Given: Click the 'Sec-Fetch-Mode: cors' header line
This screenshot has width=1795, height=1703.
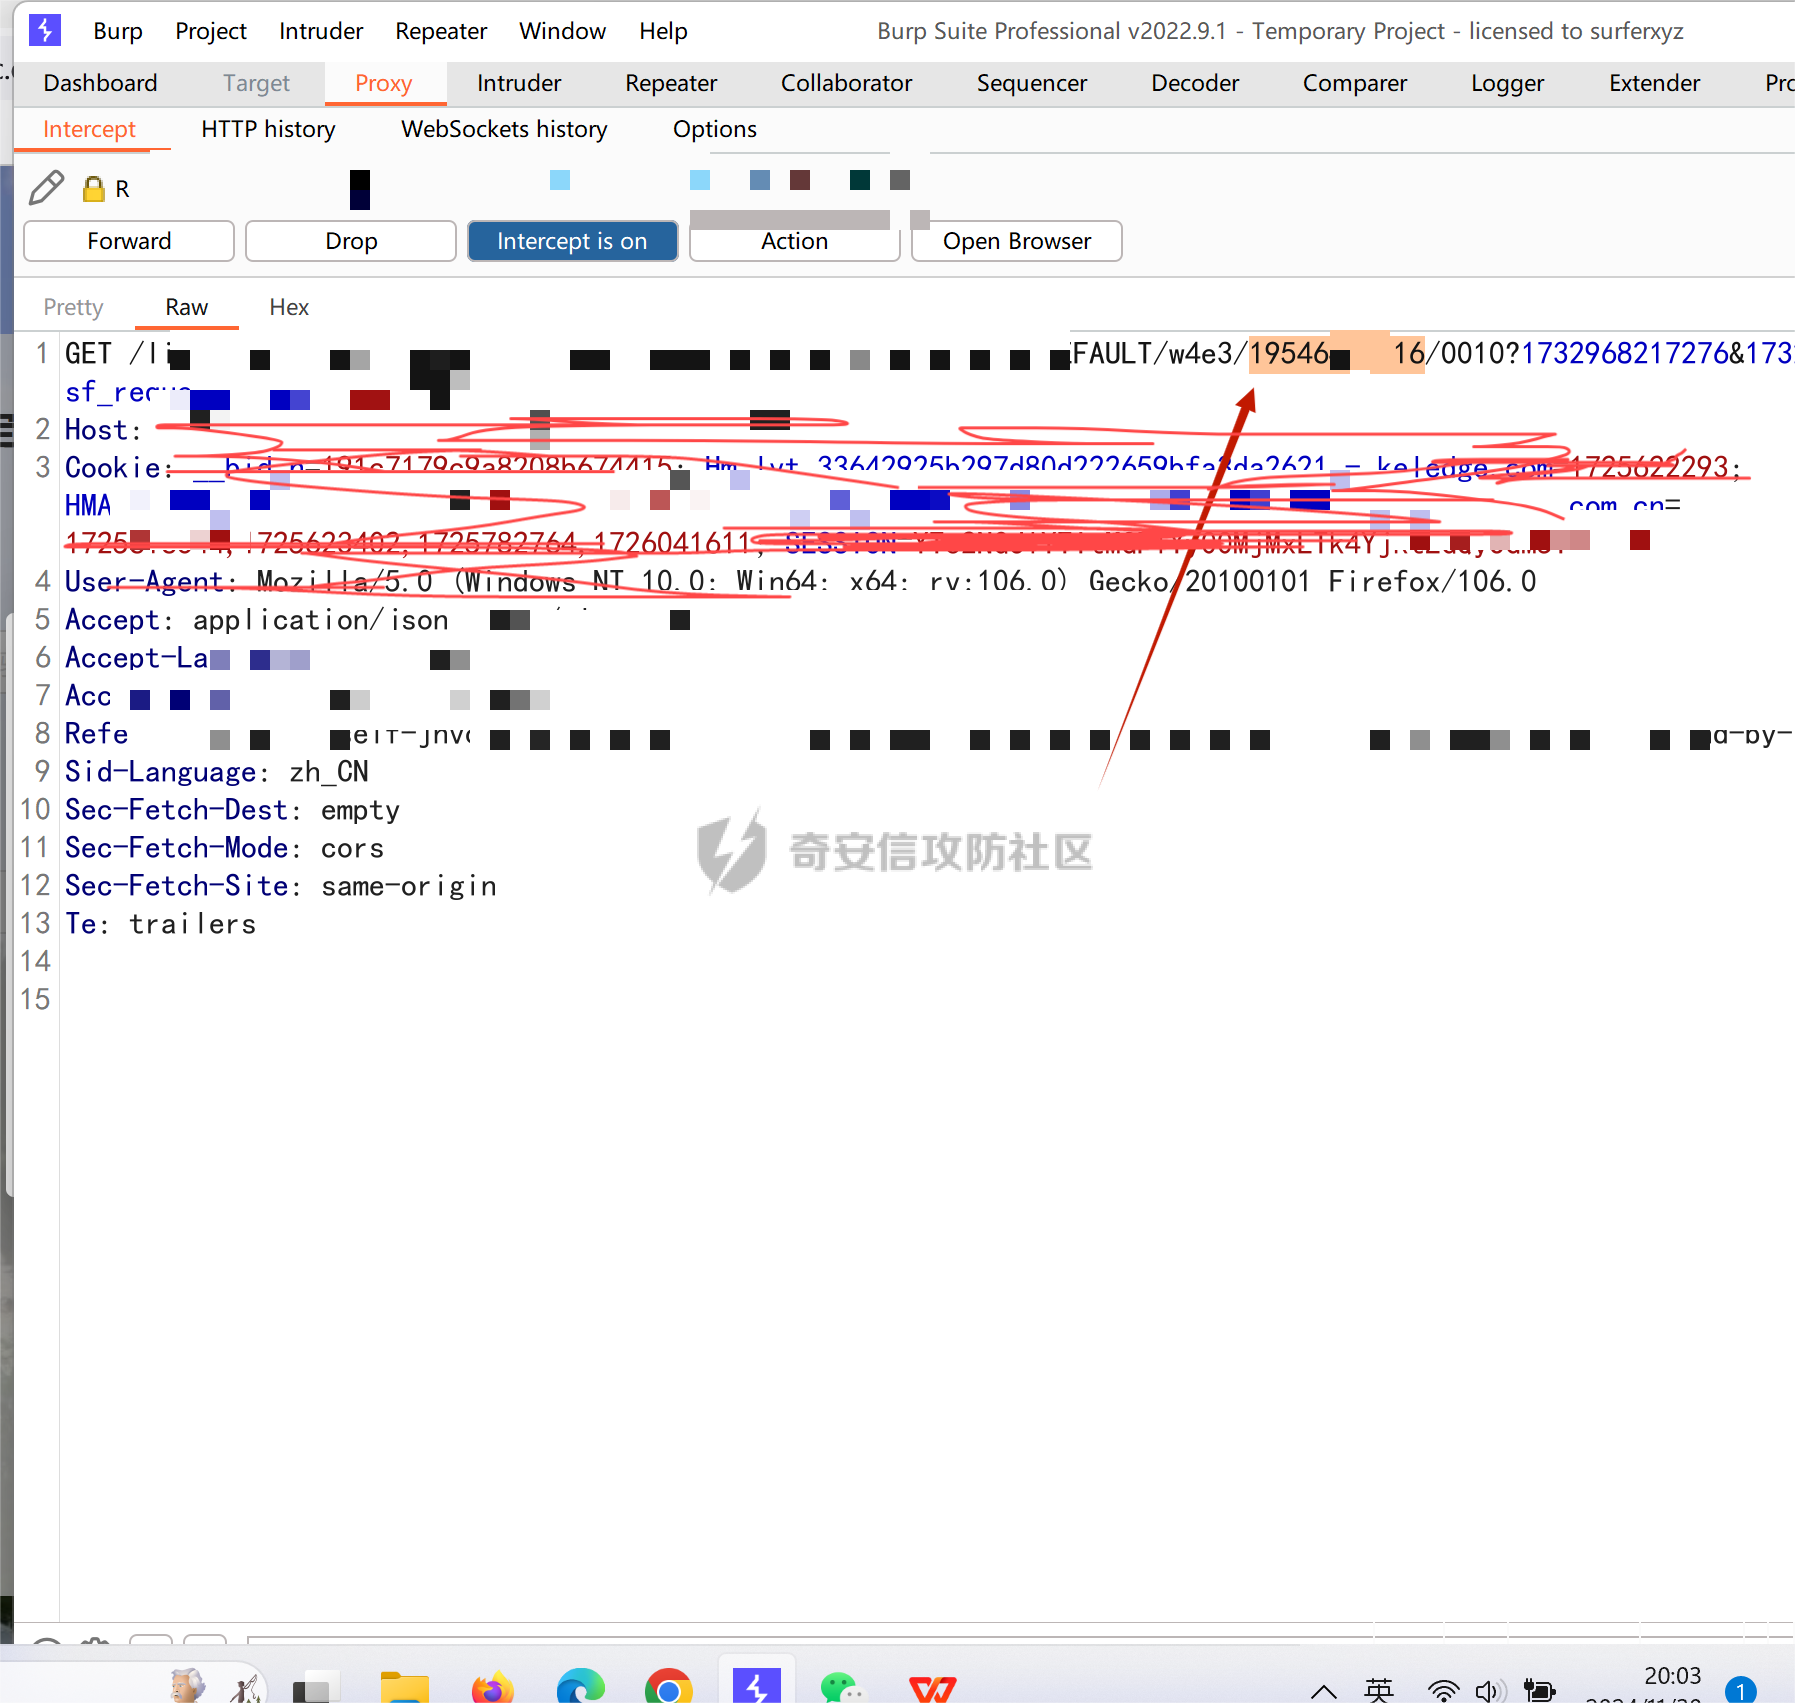Looking at the screenshot, I should pyautogui.click(x=224, y=848).
